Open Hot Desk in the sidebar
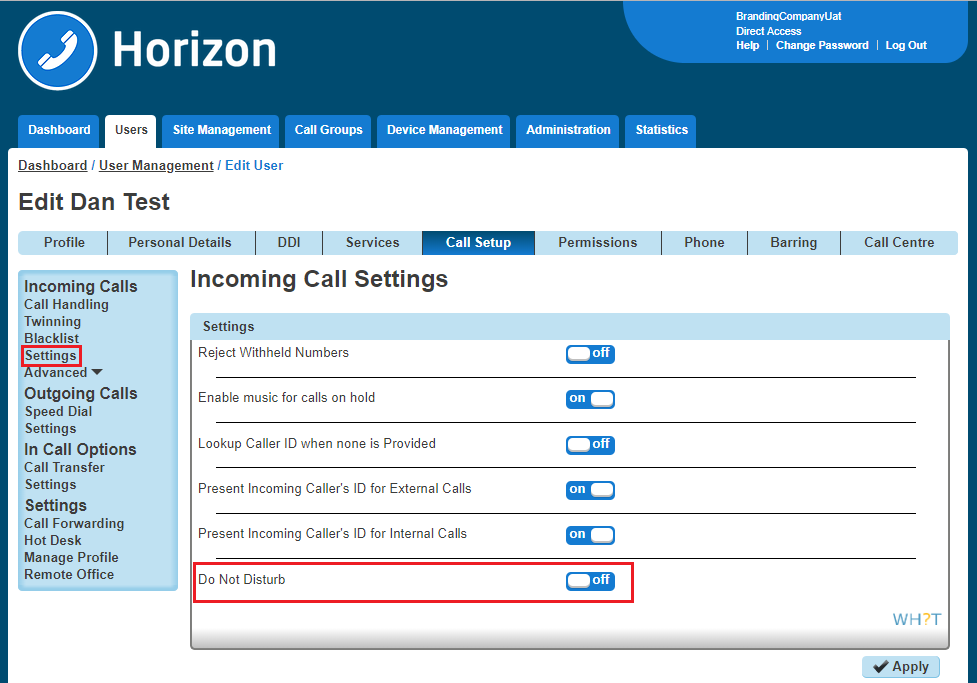The width and height of the screenshot is (977, 683). (52, 540)
